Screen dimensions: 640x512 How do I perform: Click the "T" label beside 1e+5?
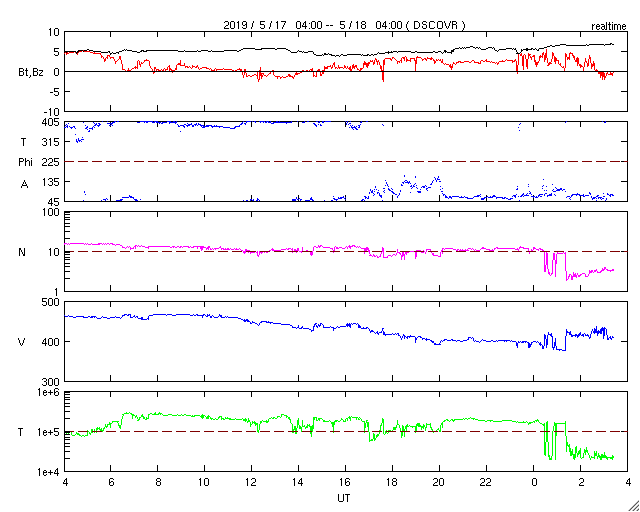20,432
